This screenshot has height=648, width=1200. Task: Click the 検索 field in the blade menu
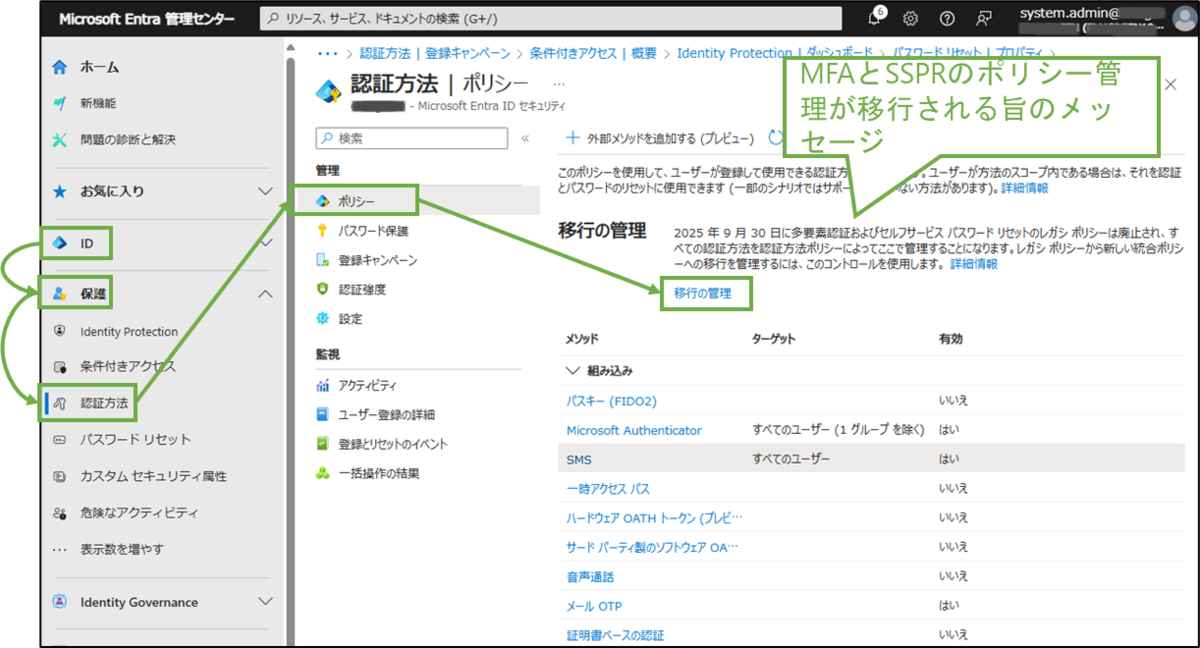tap(412, 138)
